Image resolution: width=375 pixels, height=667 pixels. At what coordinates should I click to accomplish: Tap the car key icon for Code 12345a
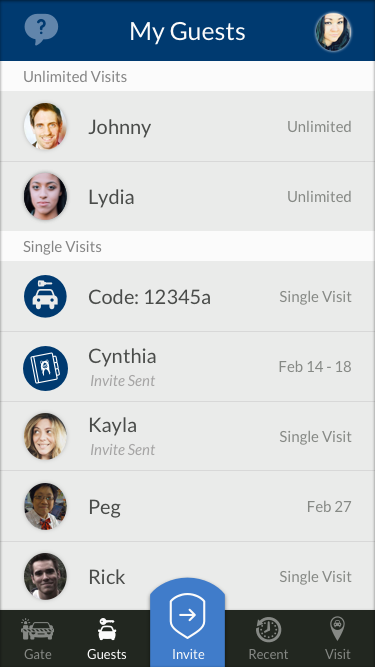tap(45, 296)
